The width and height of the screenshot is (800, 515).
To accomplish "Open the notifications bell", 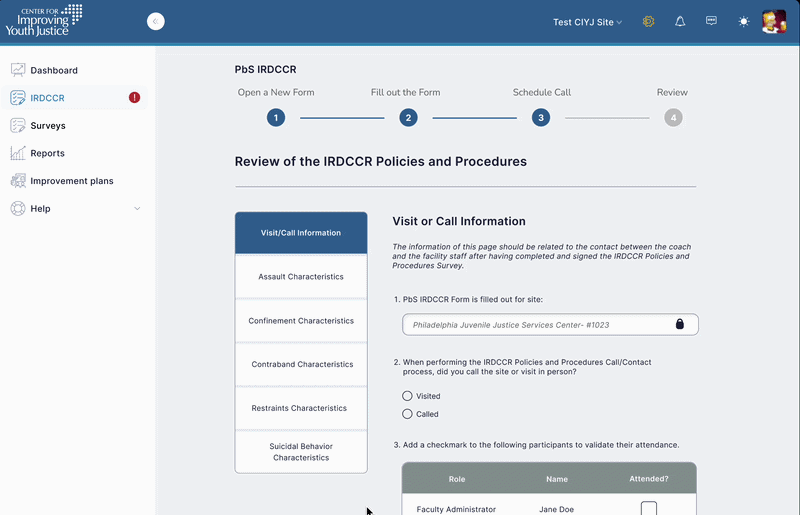I will coord(680,21).
